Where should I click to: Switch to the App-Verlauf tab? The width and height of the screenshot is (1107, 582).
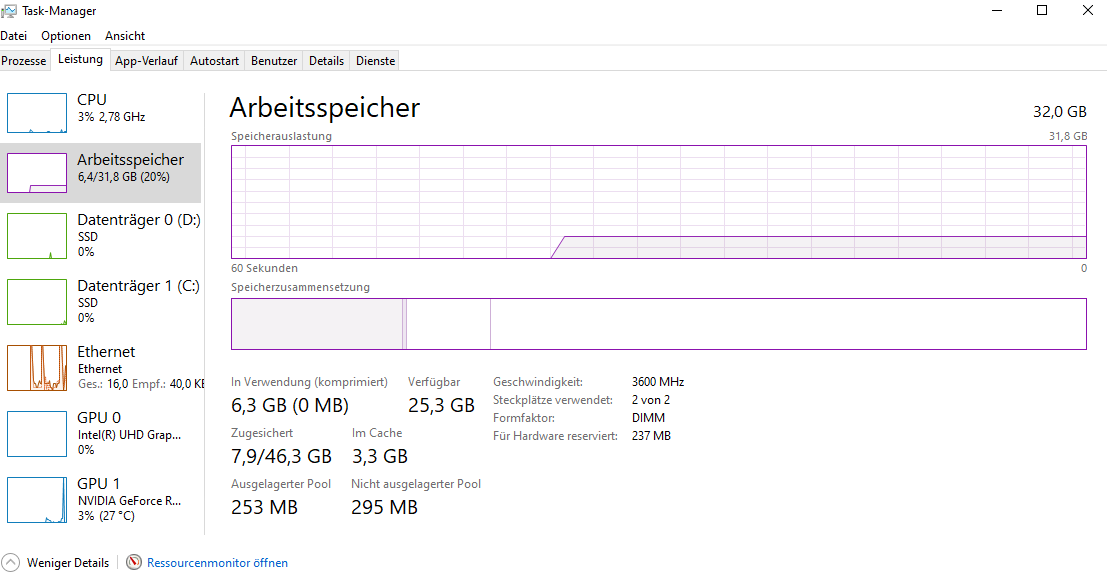[x=146, y=61]
